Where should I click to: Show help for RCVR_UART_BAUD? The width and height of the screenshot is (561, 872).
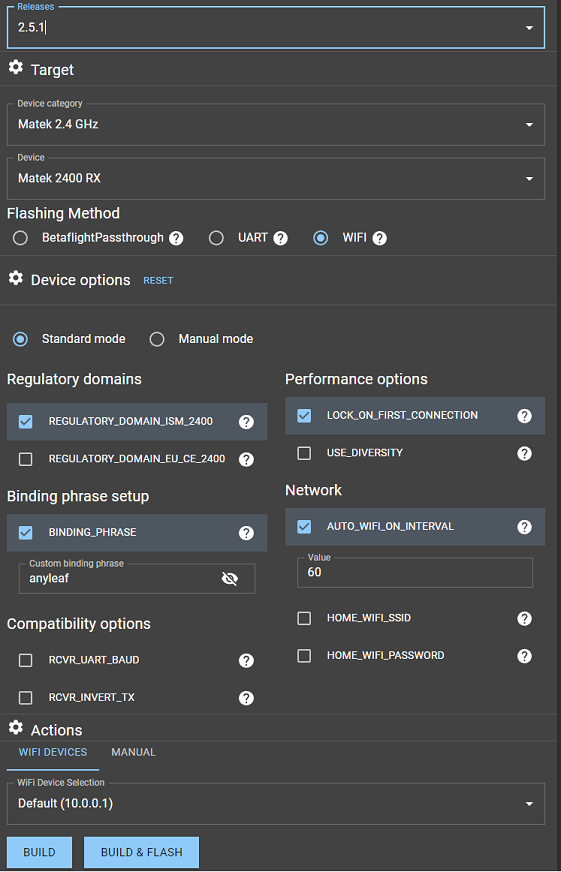246,660
